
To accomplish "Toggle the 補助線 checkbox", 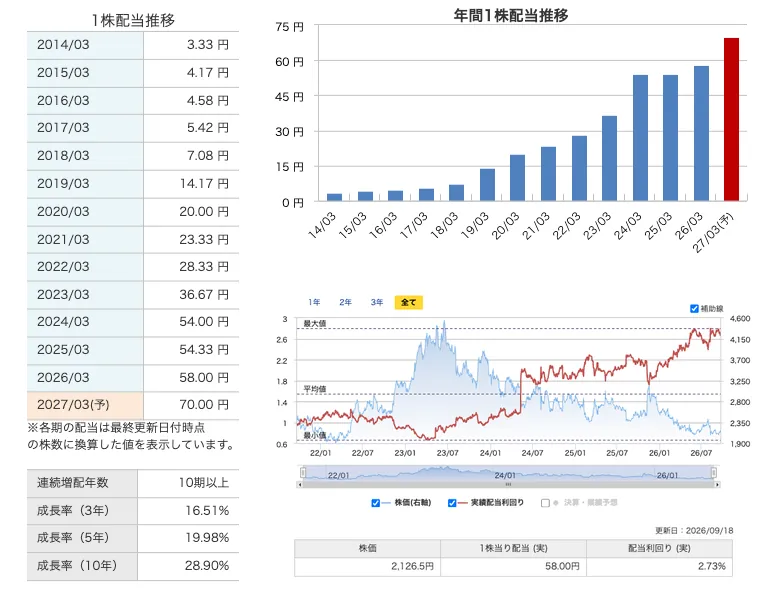I will tap(695, 309).
